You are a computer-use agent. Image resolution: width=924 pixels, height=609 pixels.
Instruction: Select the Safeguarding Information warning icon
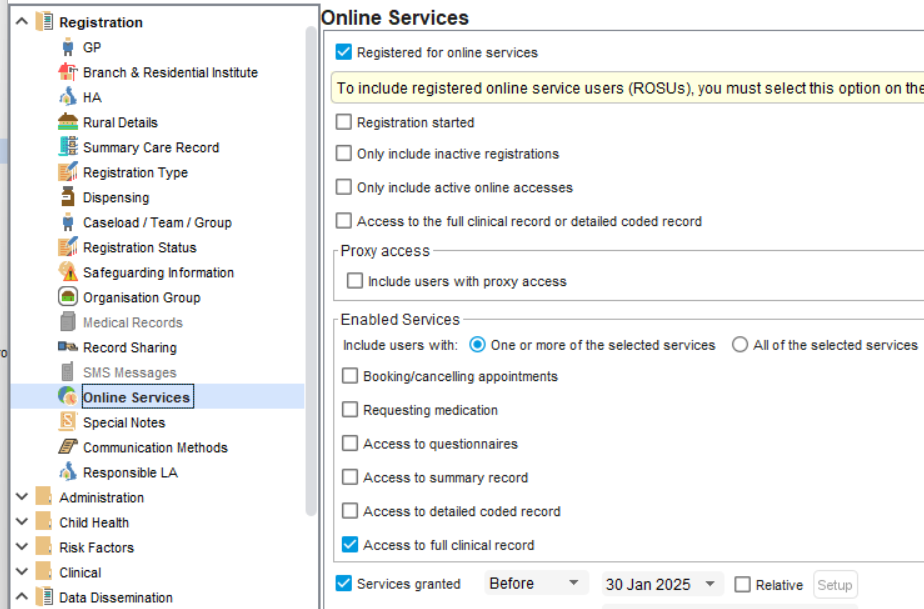coord(68,272)
